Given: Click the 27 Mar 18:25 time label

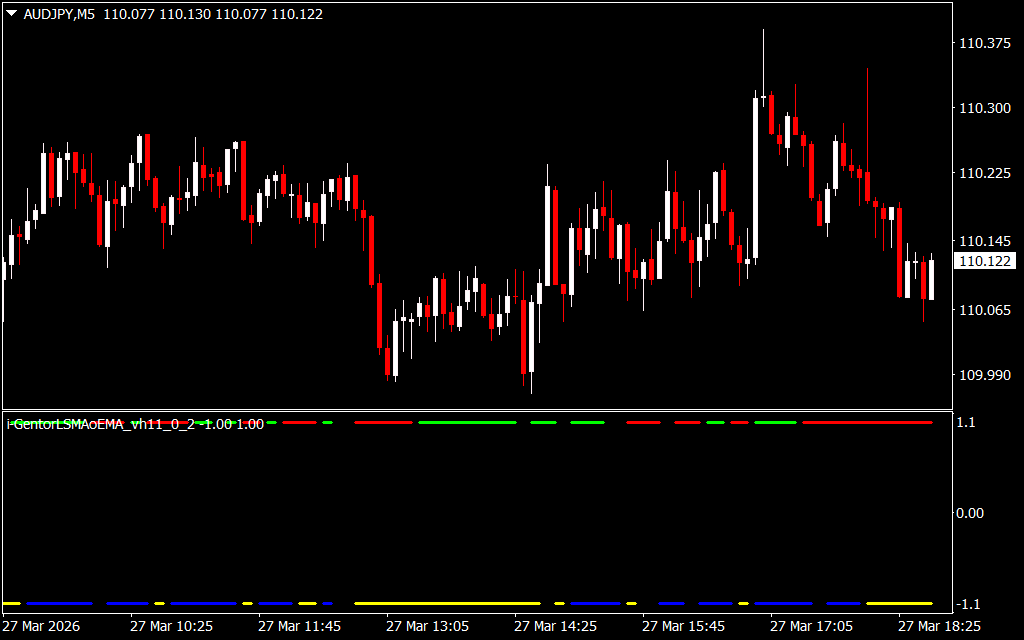Looking at the screenshot, I should (x=939, y=626).
